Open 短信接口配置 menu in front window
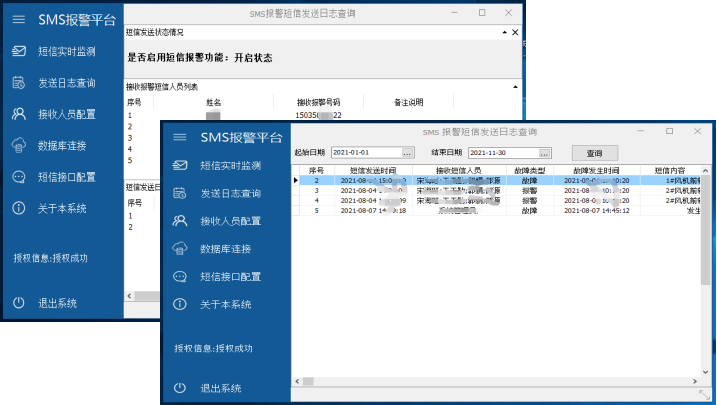The image size is (717, 405). pos(230,277)
